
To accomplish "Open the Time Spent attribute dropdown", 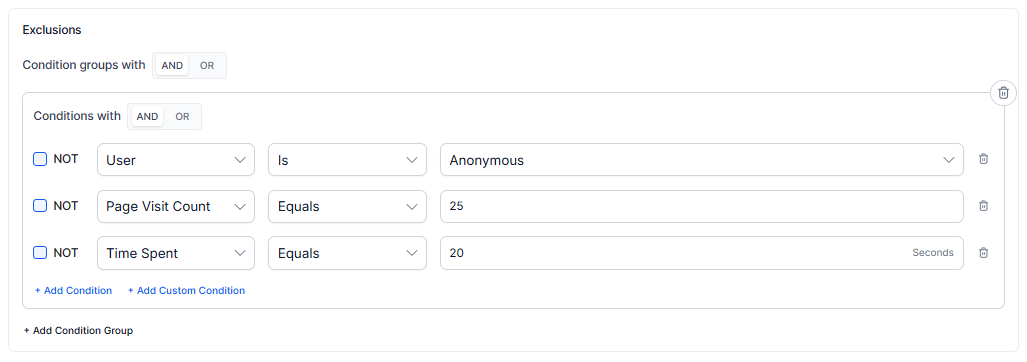I will [x=176, y=253].
